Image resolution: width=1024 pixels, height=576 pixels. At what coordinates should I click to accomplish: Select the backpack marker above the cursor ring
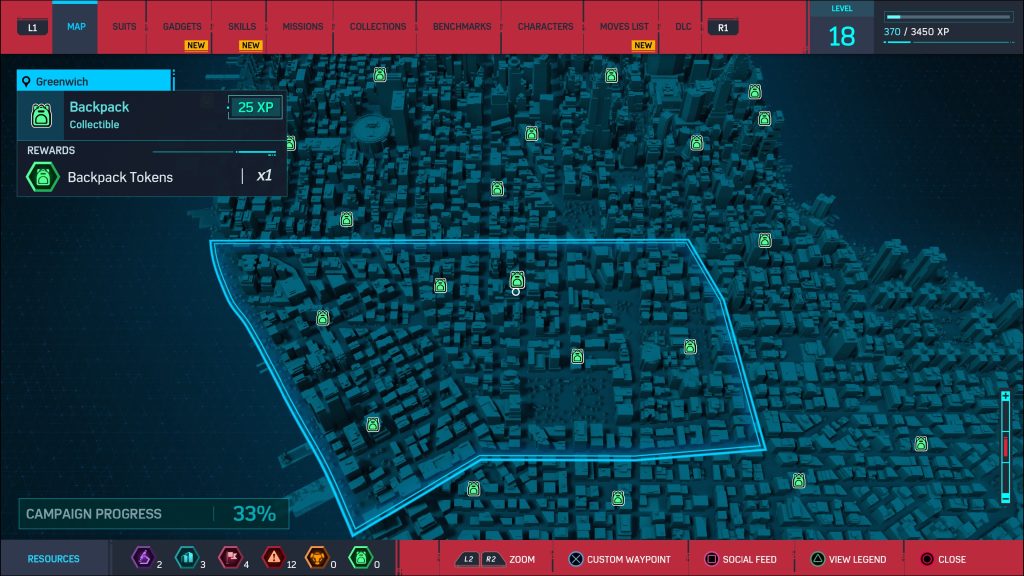[517, 280]
